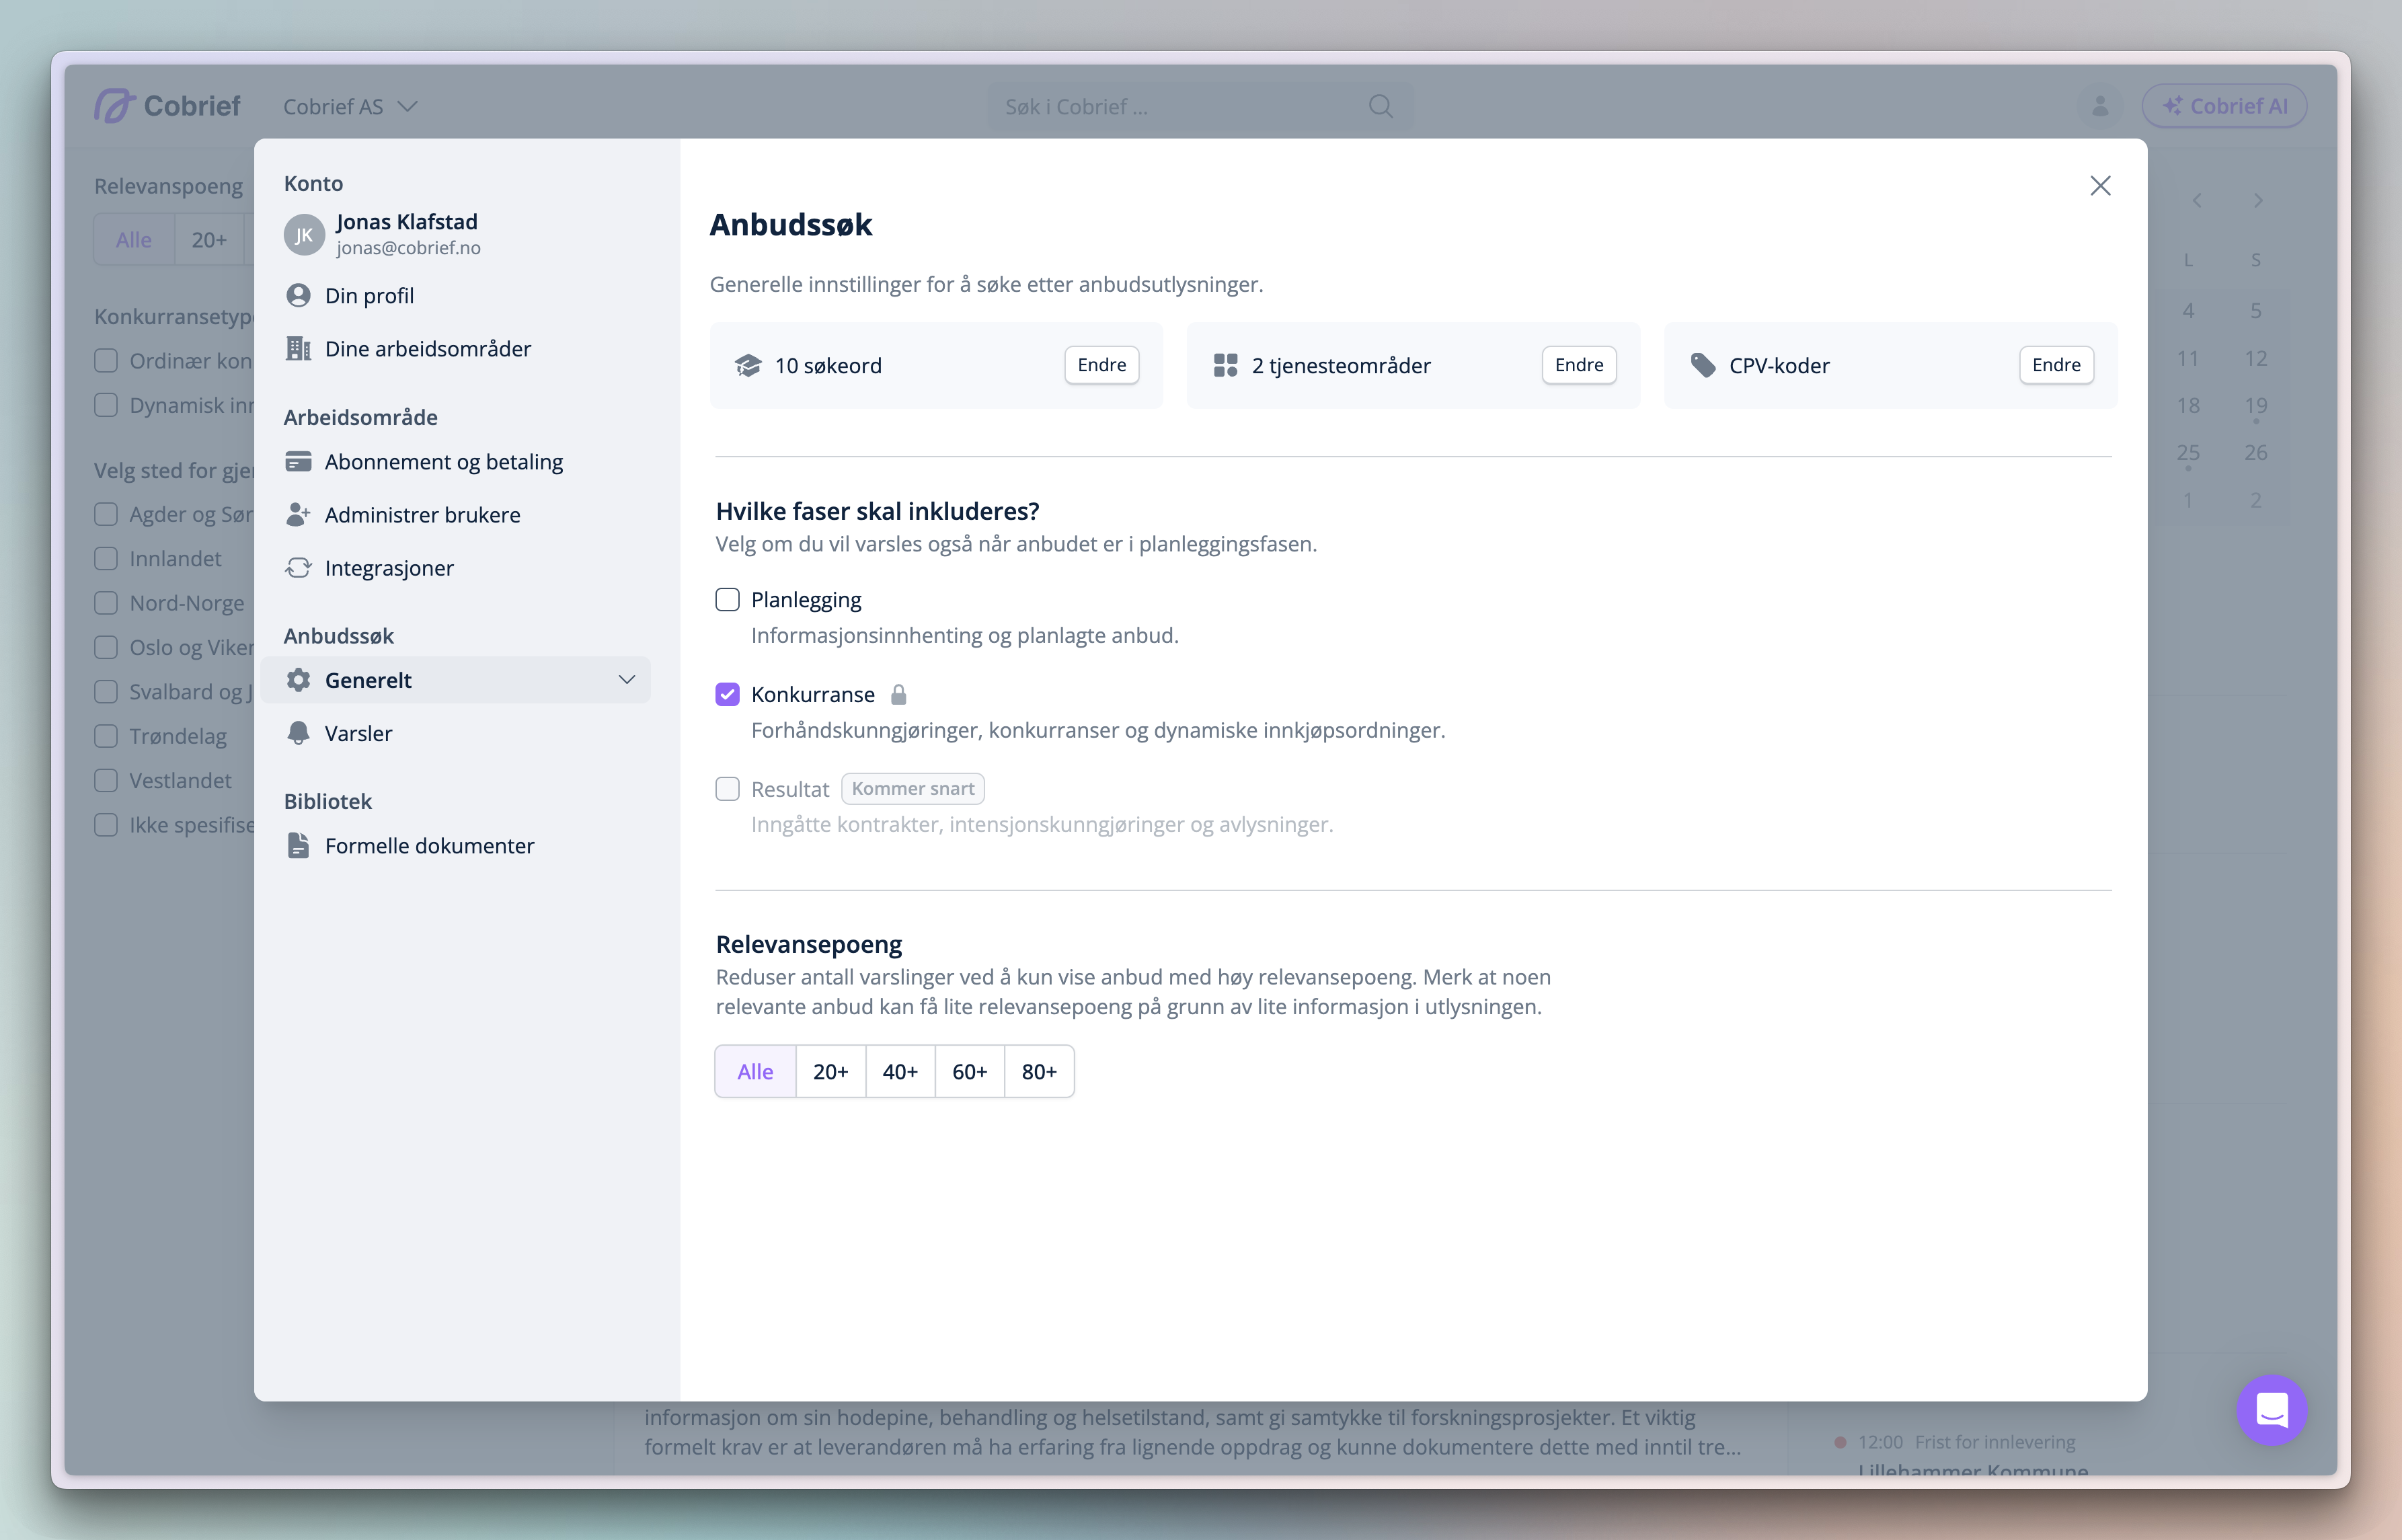Click the Din profil person icon
The image size is (2402, 1540).
point(298,295)
